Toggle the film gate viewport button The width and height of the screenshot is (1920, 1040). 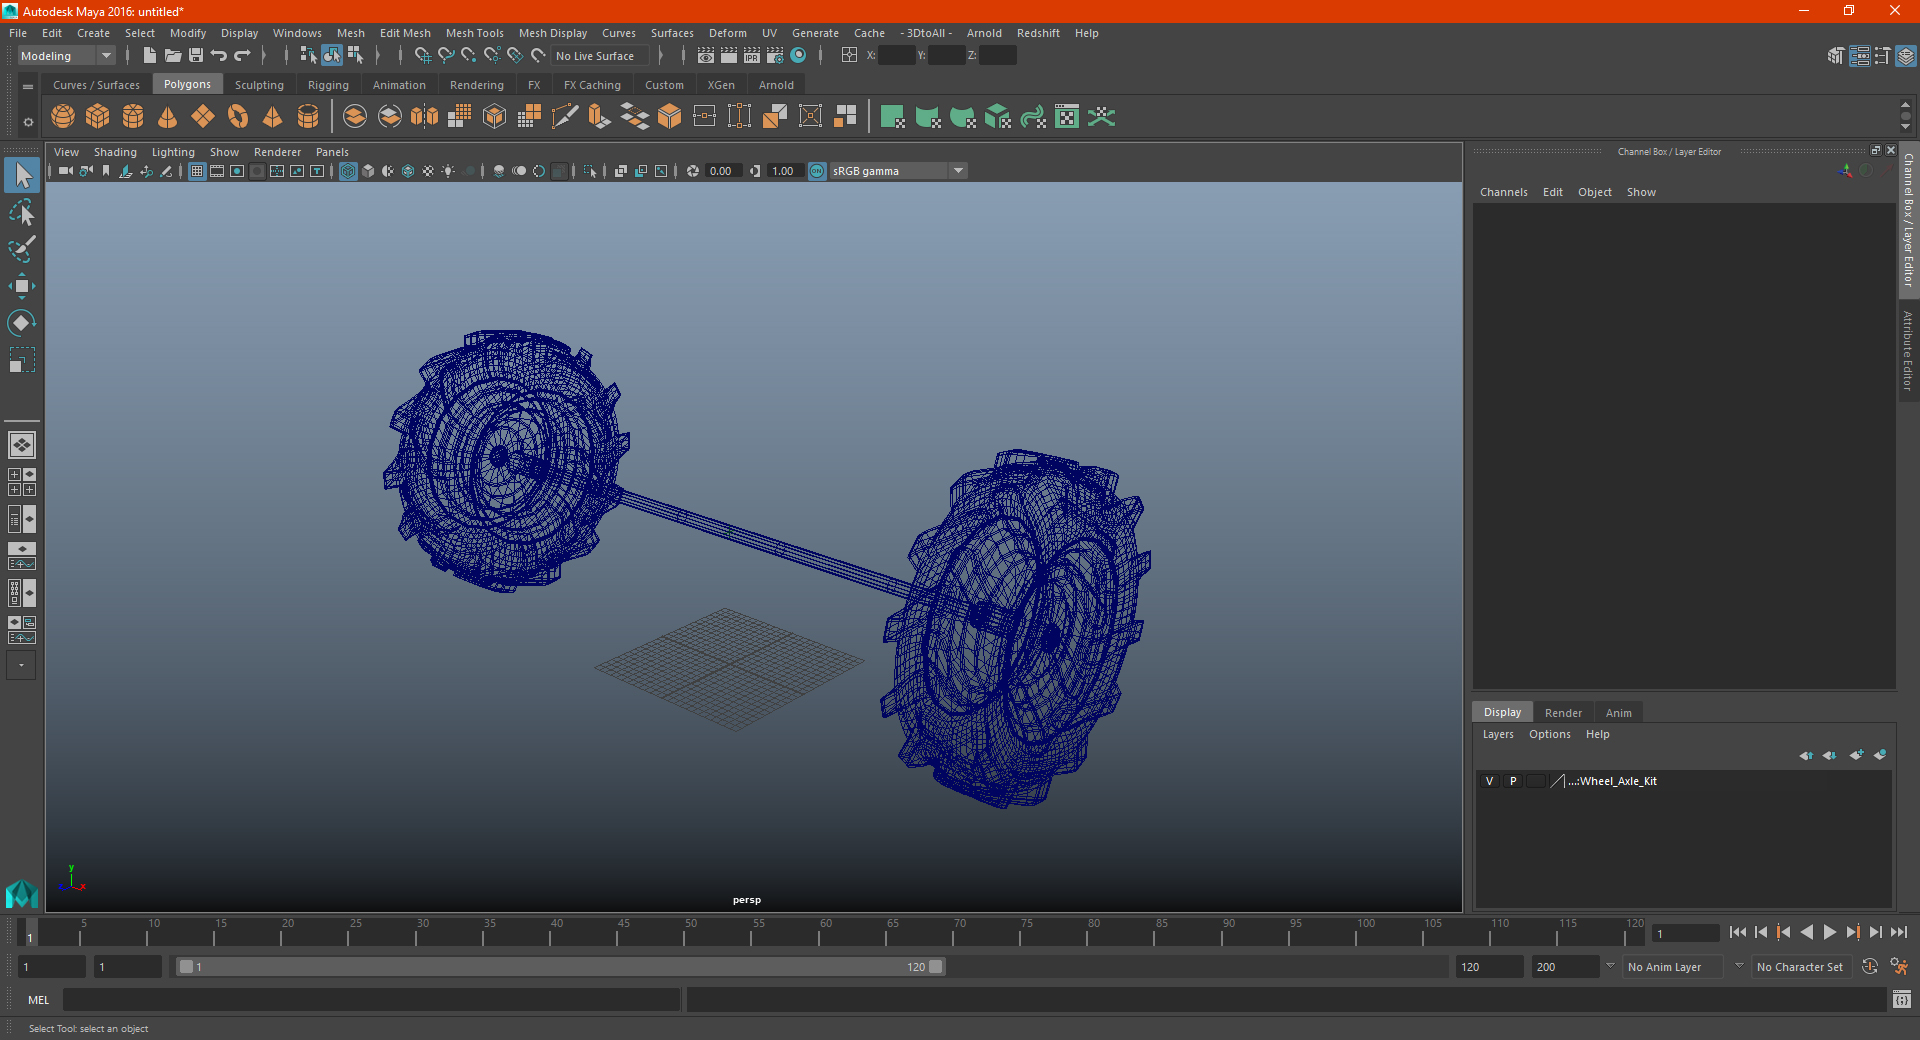coord(217,171)
